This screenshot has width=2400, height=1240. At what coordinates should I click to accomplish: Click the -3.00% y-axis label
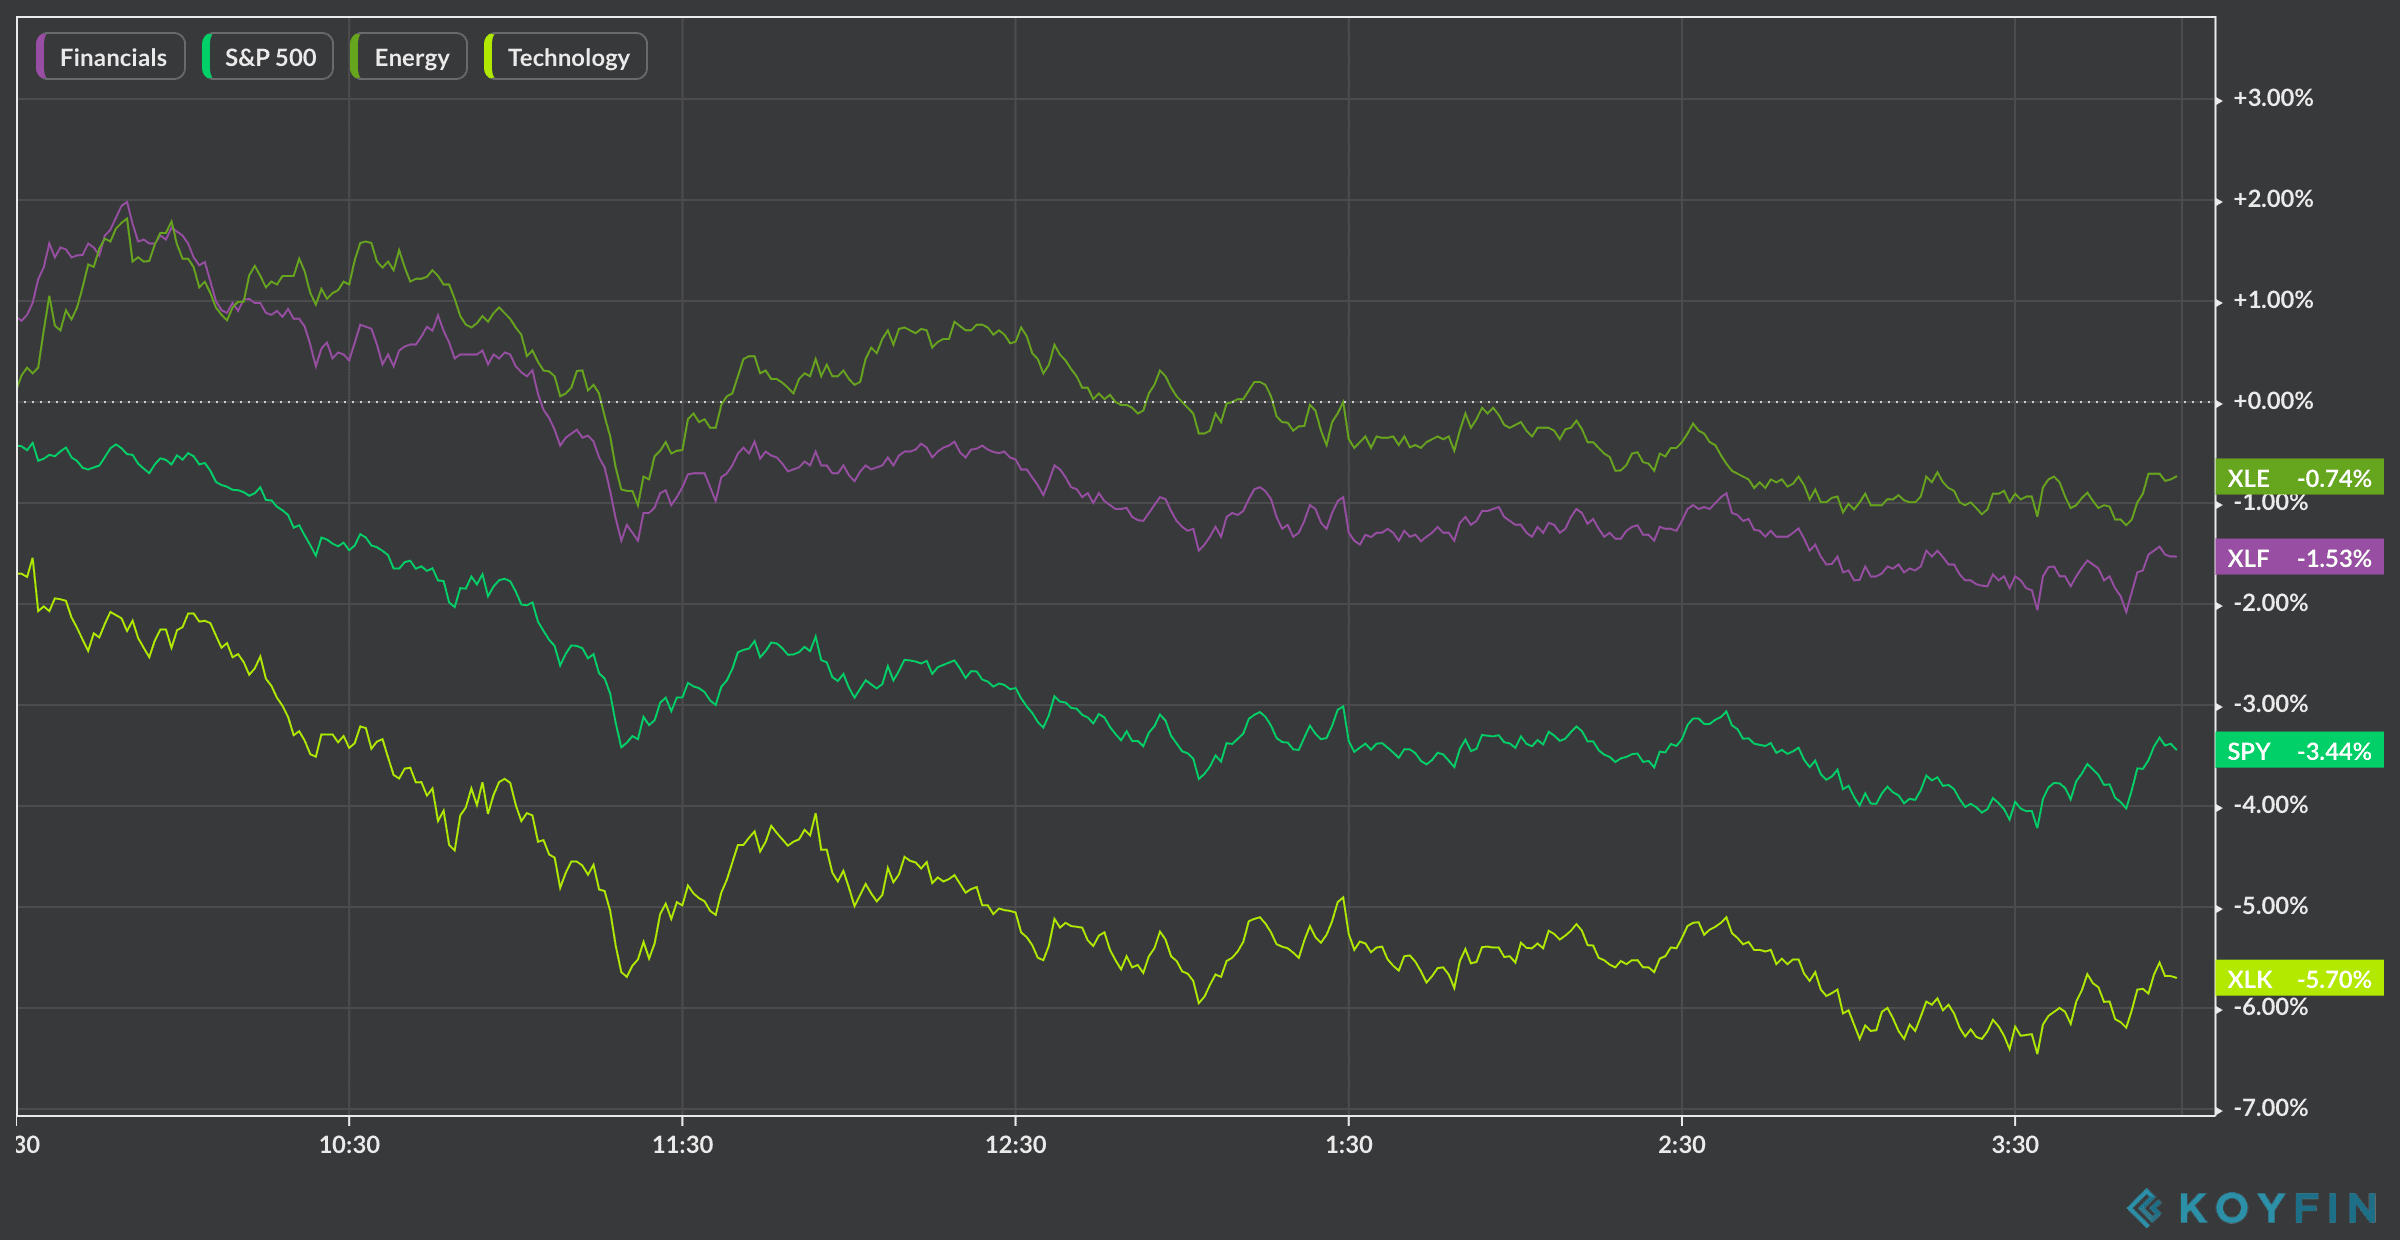point(2270,704)
